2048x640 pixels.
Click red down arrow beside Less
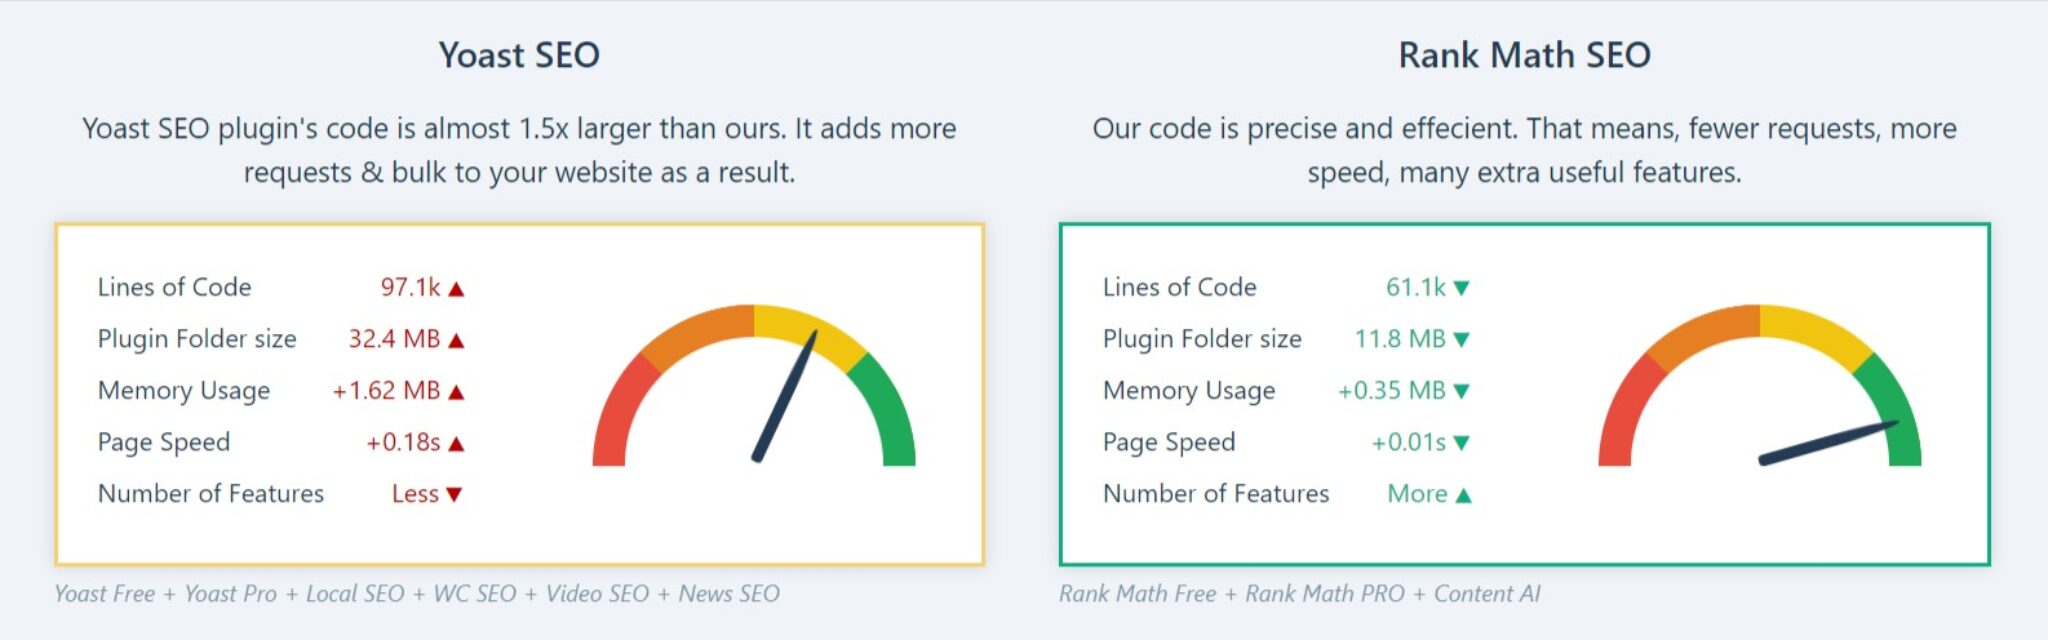click(x=454, y=494)
